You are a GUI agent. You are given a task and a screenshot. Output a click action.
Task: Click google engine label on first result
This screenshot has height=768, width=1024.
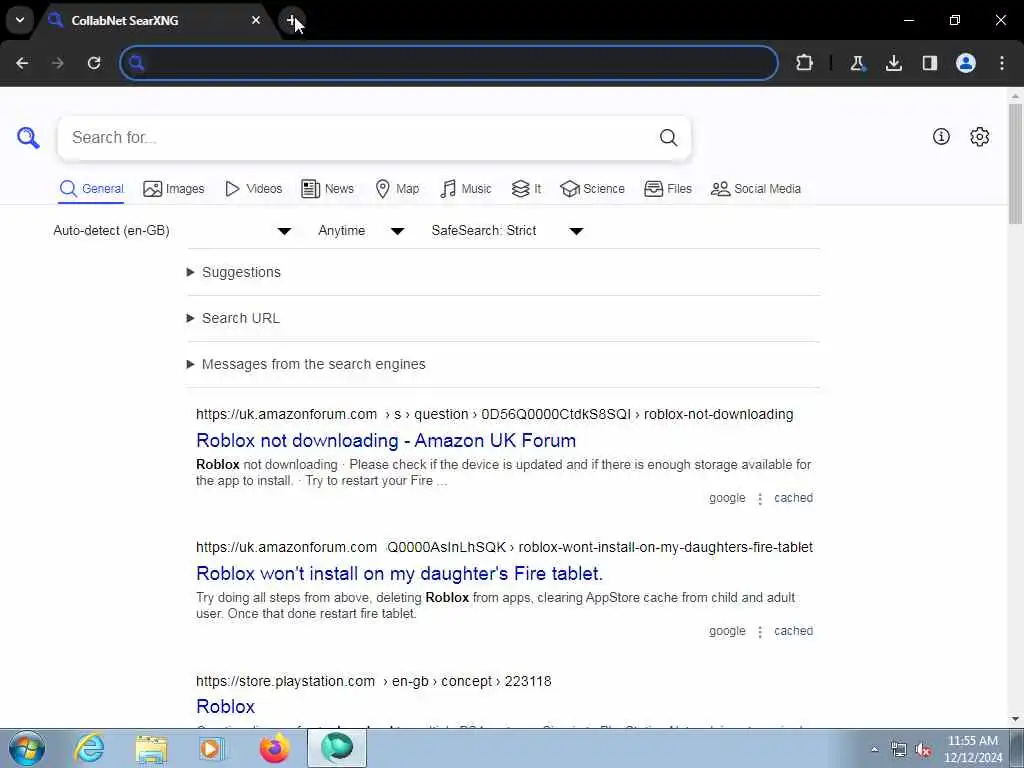click(x=727, y=498)
